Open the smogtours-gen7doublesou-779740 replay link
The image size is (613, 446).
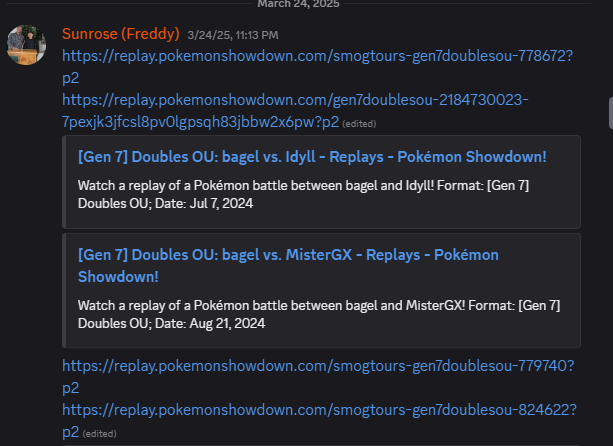[318, 377]
